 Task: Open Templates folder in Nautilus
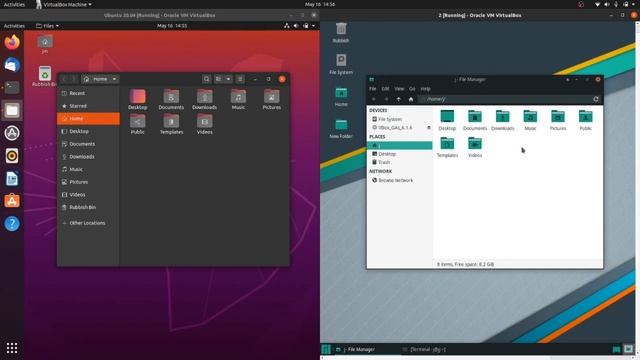(x=171, y=124)
